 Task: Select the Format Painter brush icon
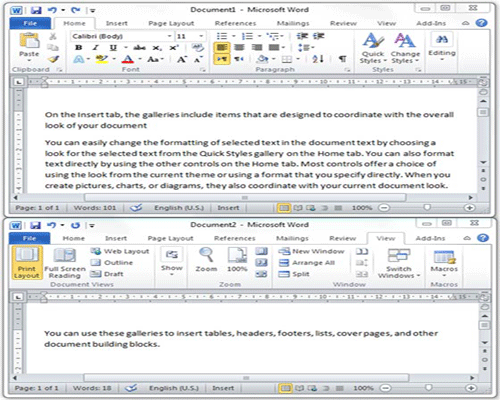pos(53,59)
